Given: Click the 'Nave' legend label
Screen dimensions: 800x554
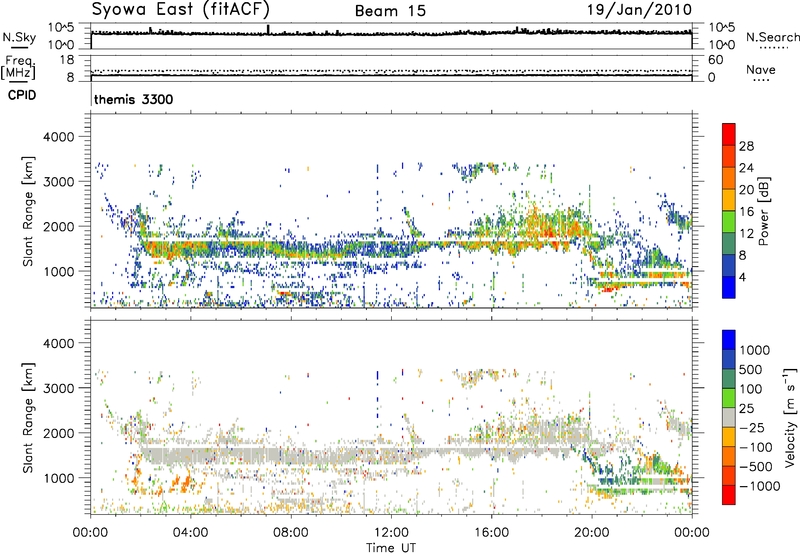Looking at the screenshot, I should [761, 70].
